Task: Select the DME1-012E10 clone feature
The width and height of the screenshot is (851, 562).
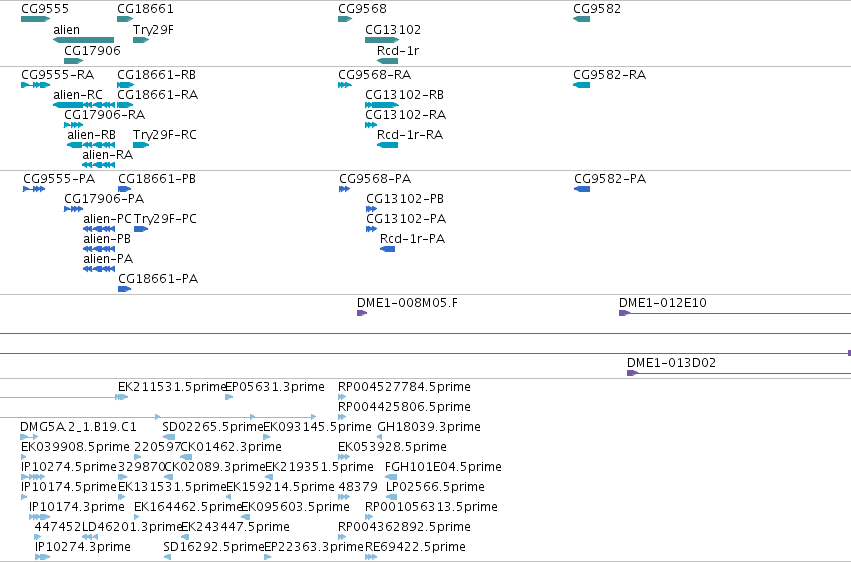Action: pyautogui.click(x=735, y=313)
